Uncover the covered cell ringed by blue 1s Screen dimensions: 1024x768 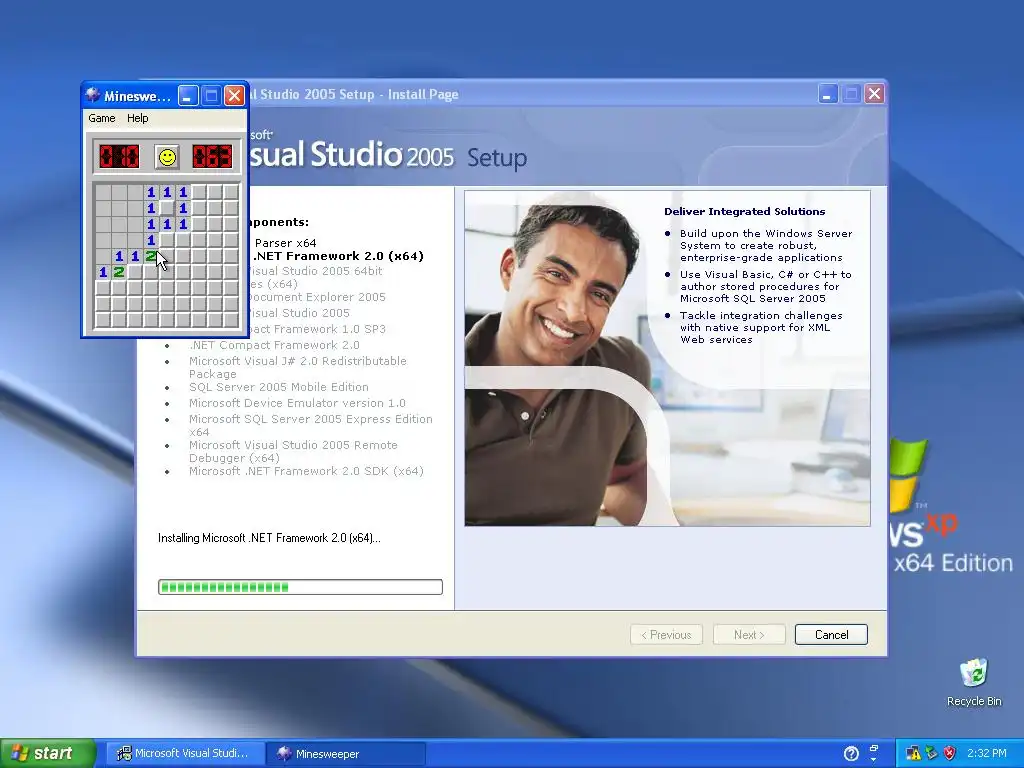click(x=167, y=208)
